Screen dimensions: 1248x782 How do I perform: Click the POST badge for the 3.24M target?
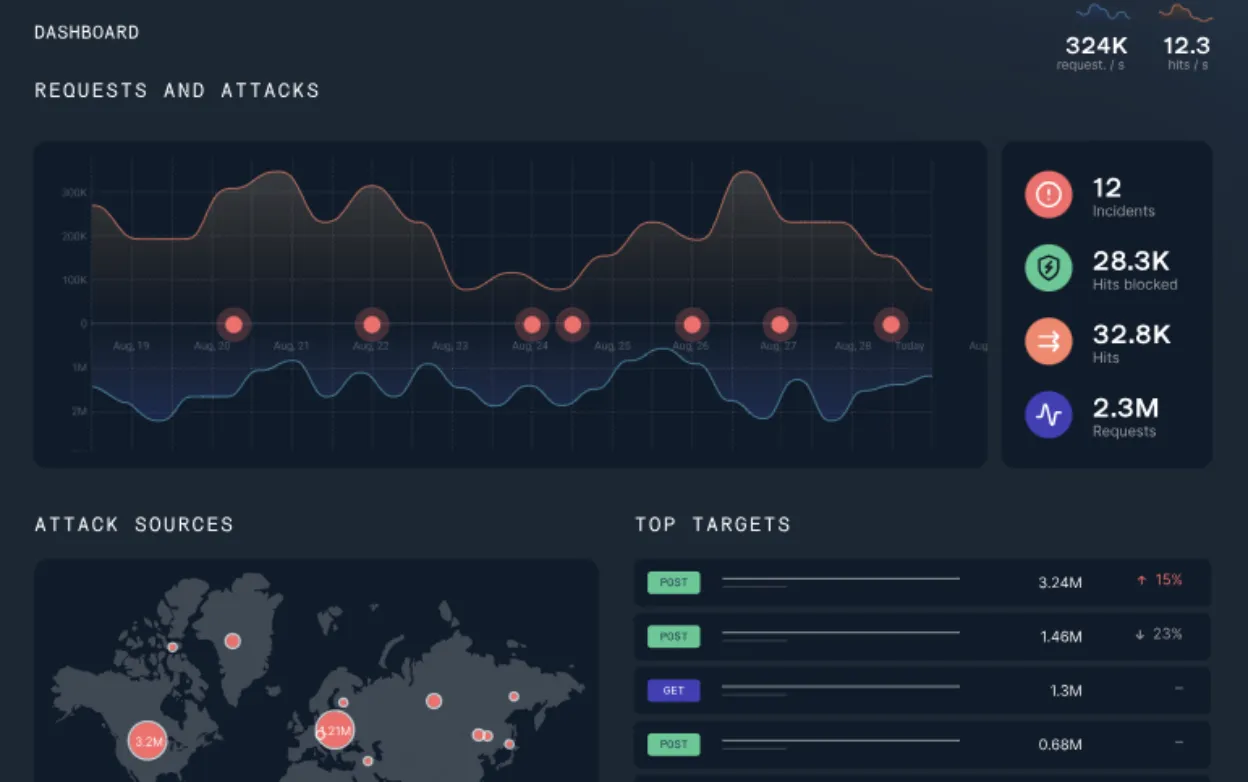click(674, 582)
